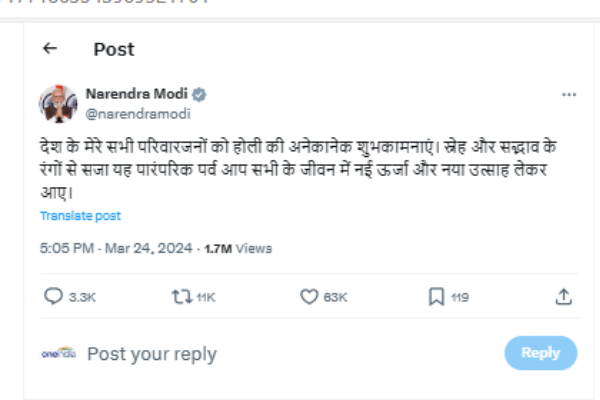Viewport: 600px width, 400px height.
Task: Click the share upload icon
Action: coord(563,296)
